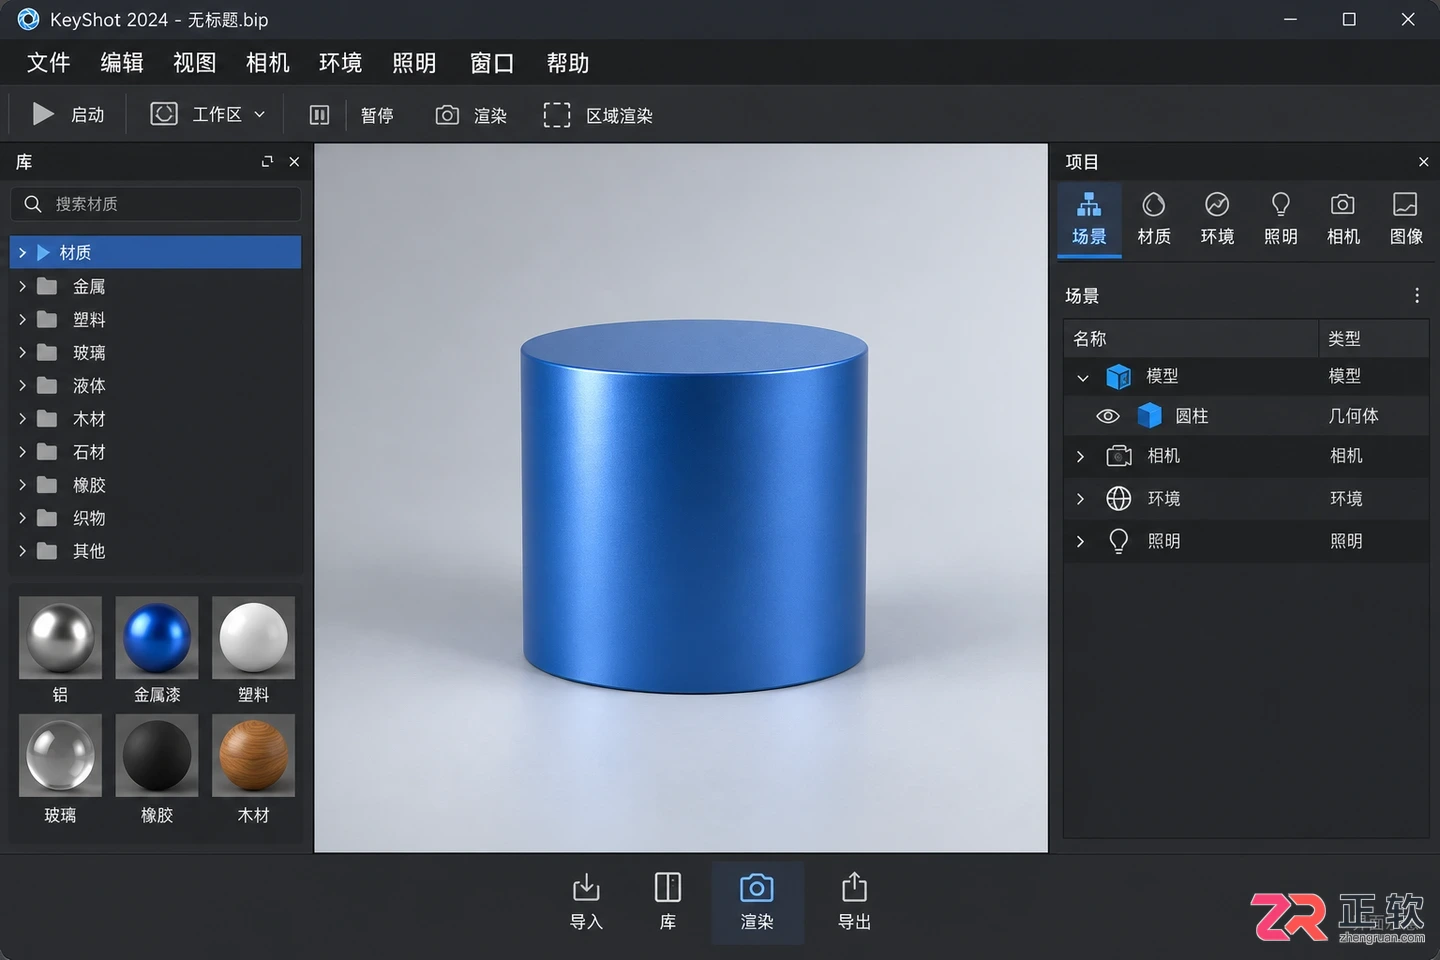This screenshot has height=960, width=1440.
Task: Switch to the 环境 tab in project panel
Action: [x=1217, y=219]
